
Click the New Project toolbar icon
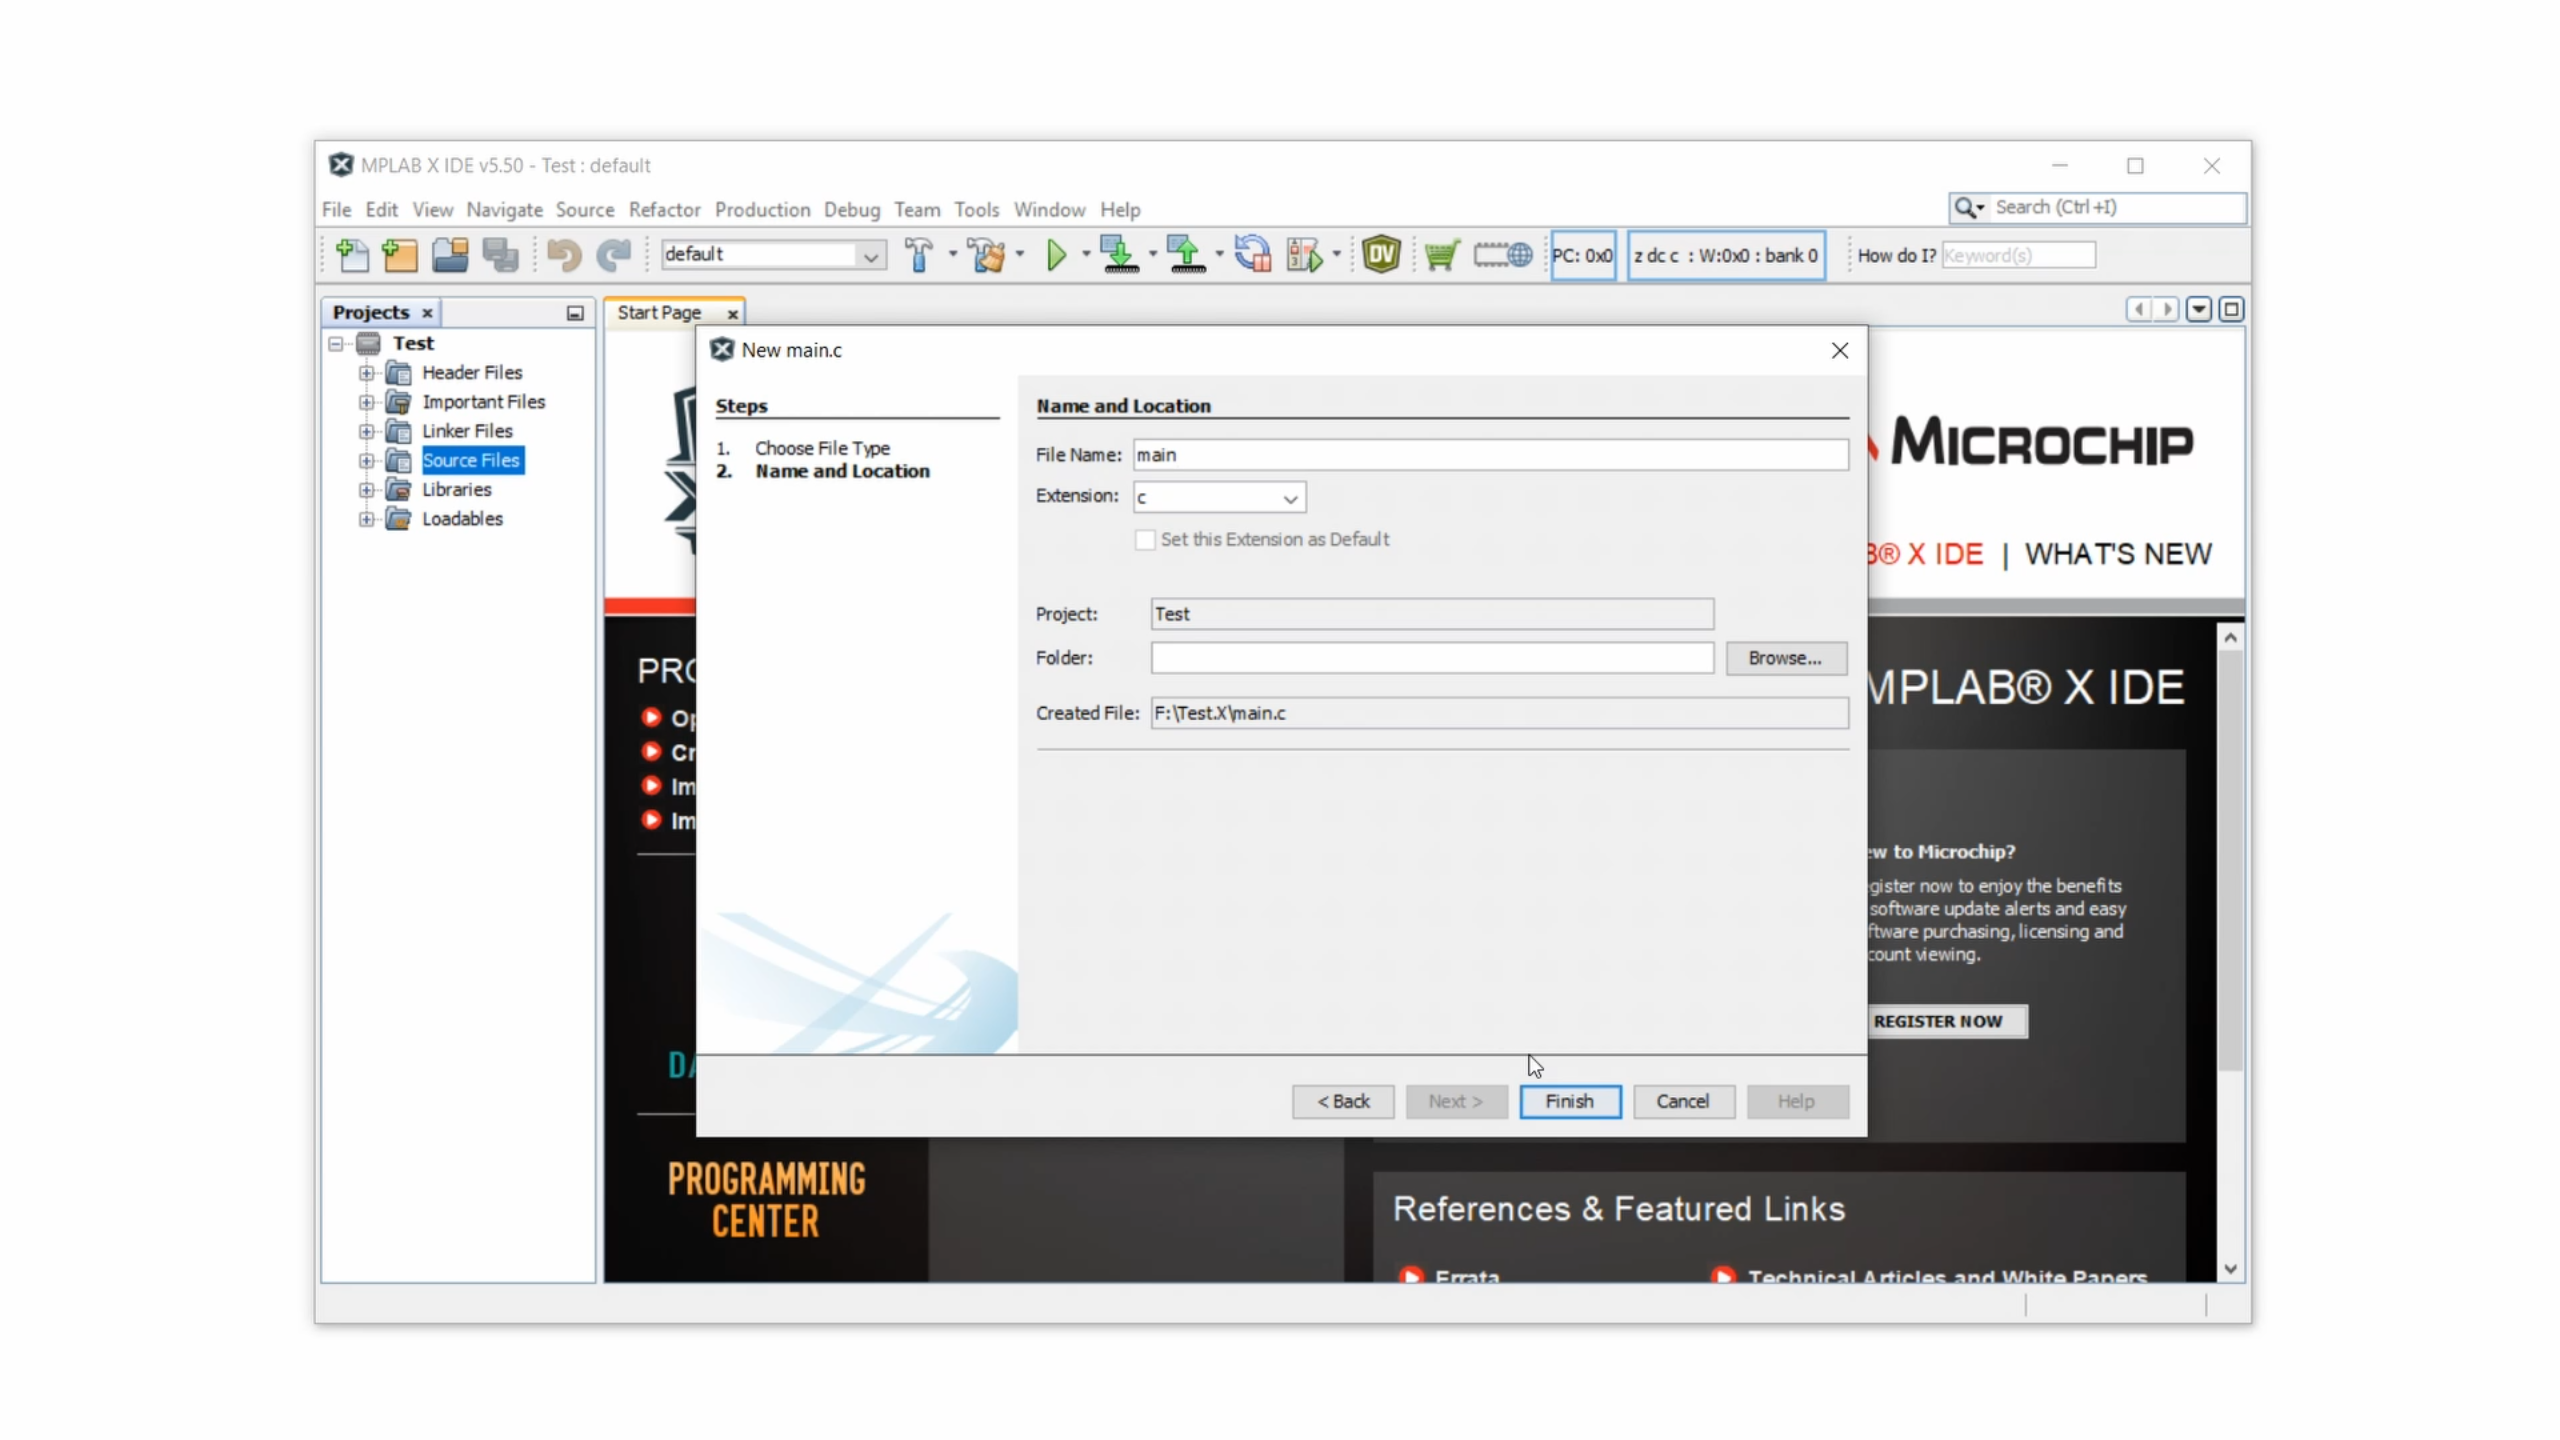point(400,255)
